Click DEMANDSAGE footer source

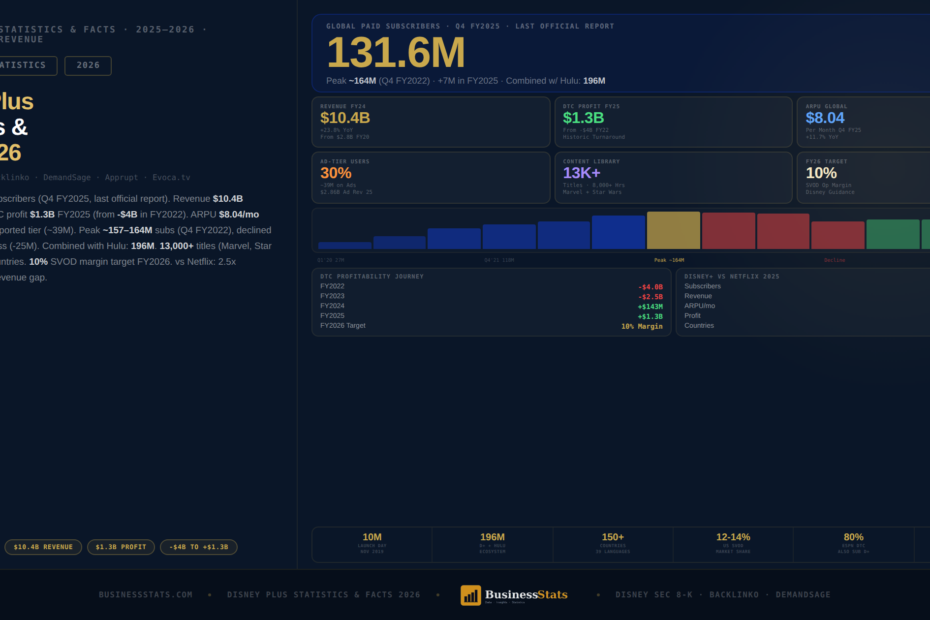[x=803, y=594]
